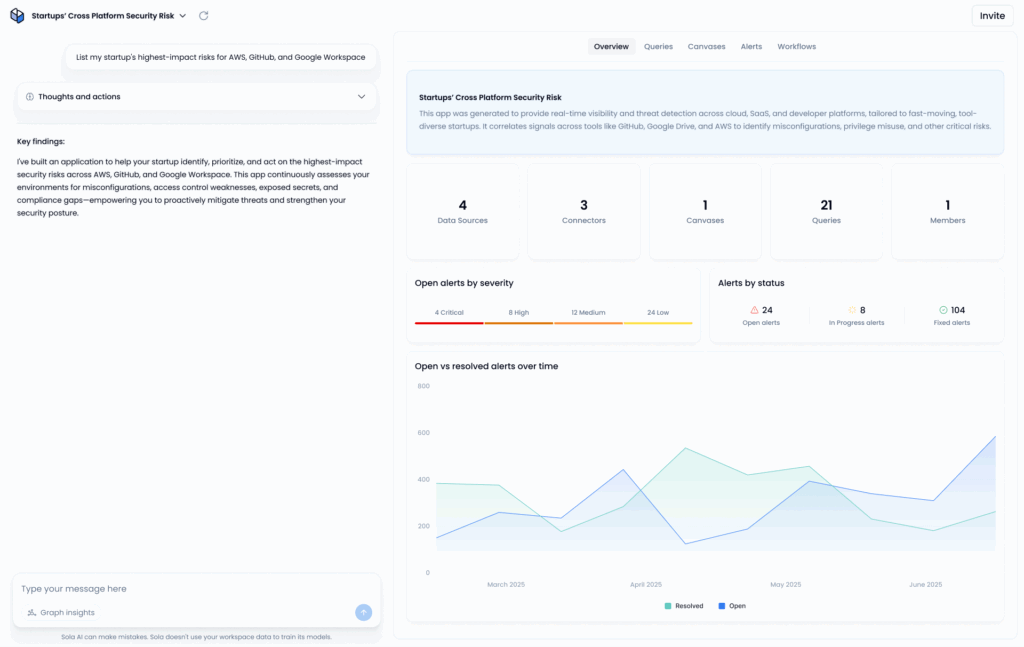1024x647 pixels.
Task: Click the send message arrow icon
Action: tap(363, 611)
